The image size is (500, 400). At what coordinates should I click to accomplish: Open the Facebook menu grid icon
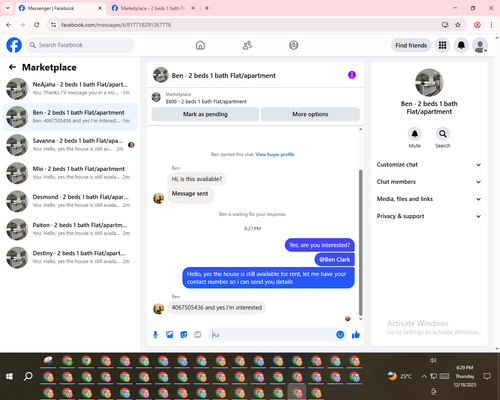point(442,45)
